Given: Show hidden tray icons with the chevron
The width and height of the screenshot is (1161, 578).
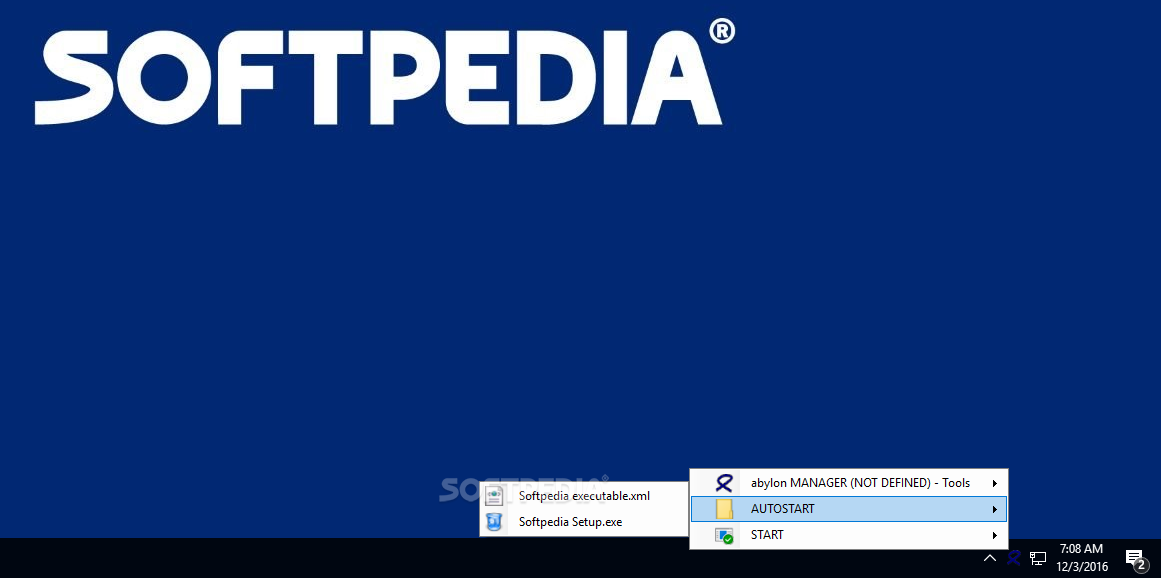Looking at the screenshot, I should [x=989, y=558].
